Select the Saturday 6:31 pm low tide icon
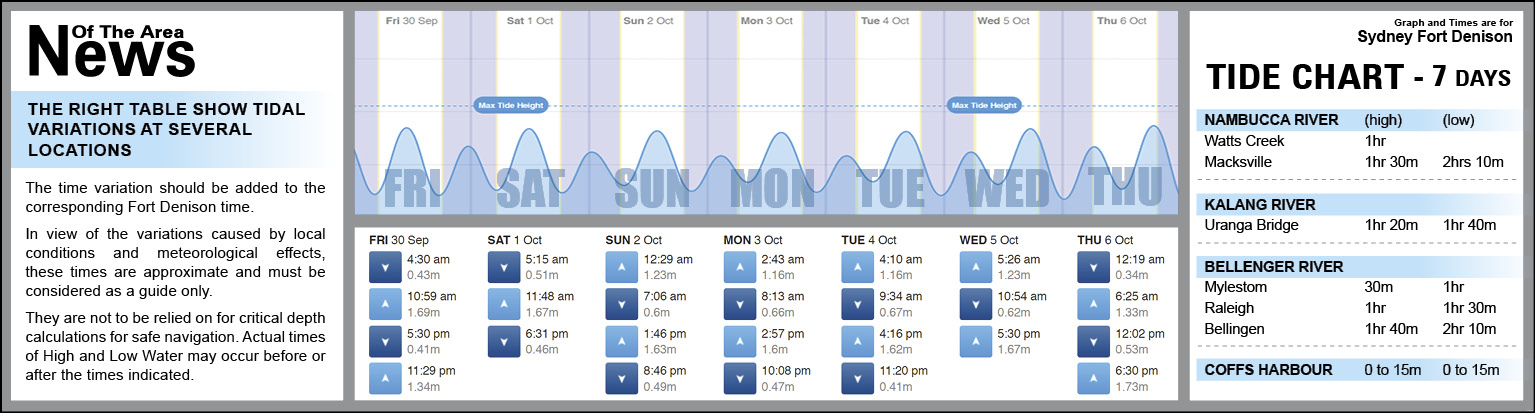 tap(502, 341)
